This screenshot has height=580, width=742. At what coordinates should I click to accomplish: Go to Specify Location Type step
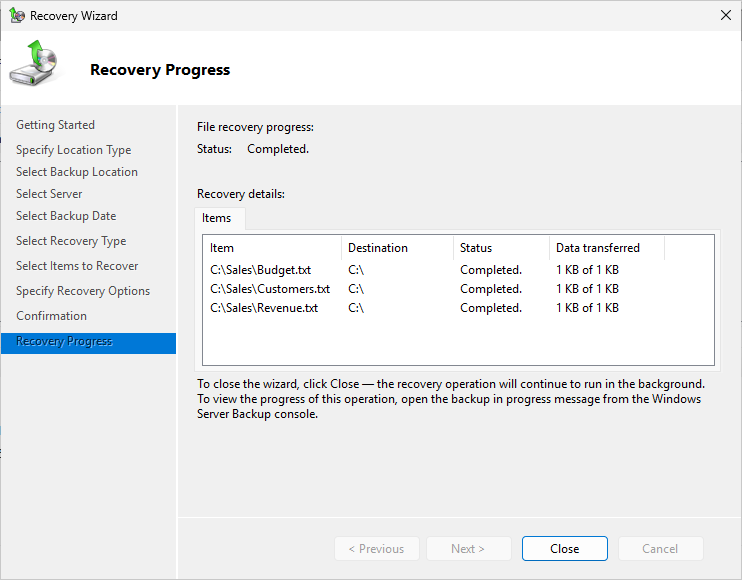tap(74, 150)
